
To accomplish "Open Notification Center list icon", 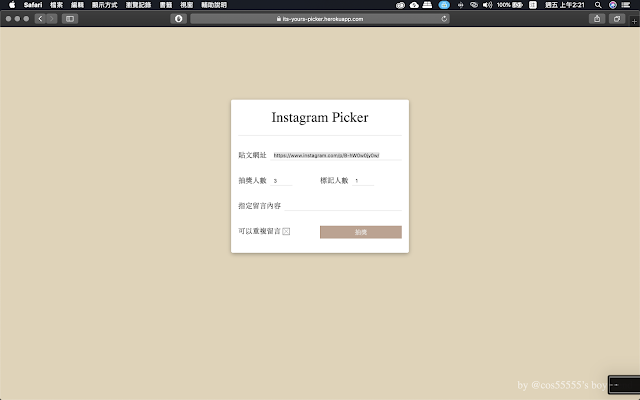I will 626,5.
